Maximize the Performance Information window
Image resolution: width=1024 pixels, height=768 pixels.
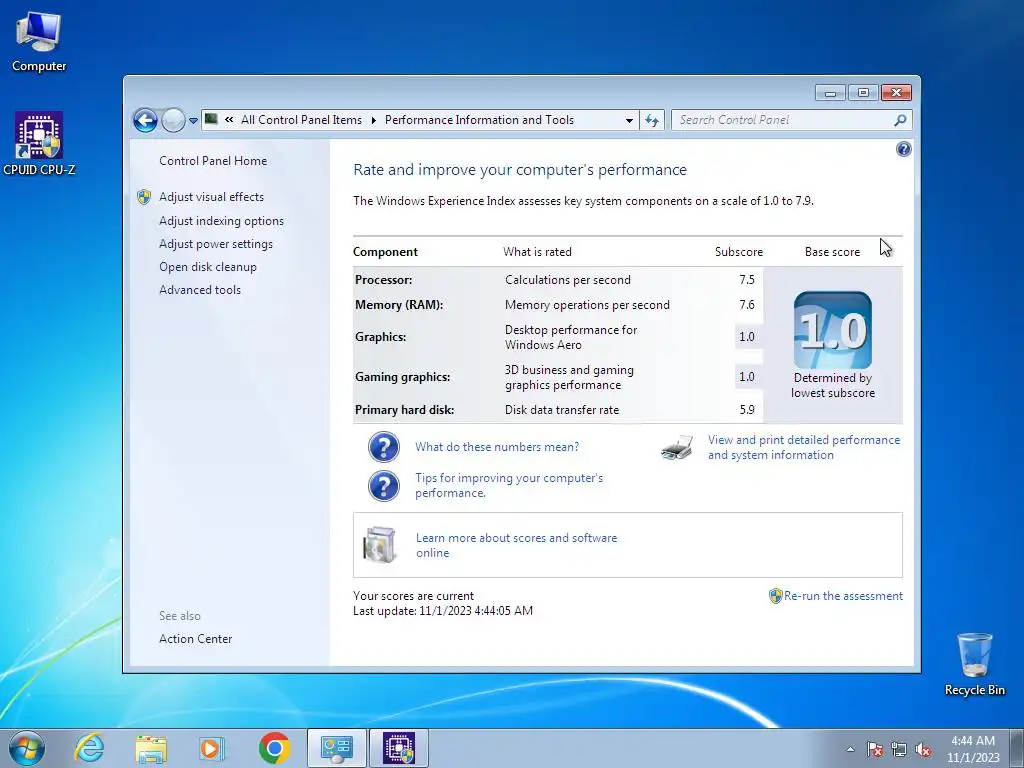(863, 93)
